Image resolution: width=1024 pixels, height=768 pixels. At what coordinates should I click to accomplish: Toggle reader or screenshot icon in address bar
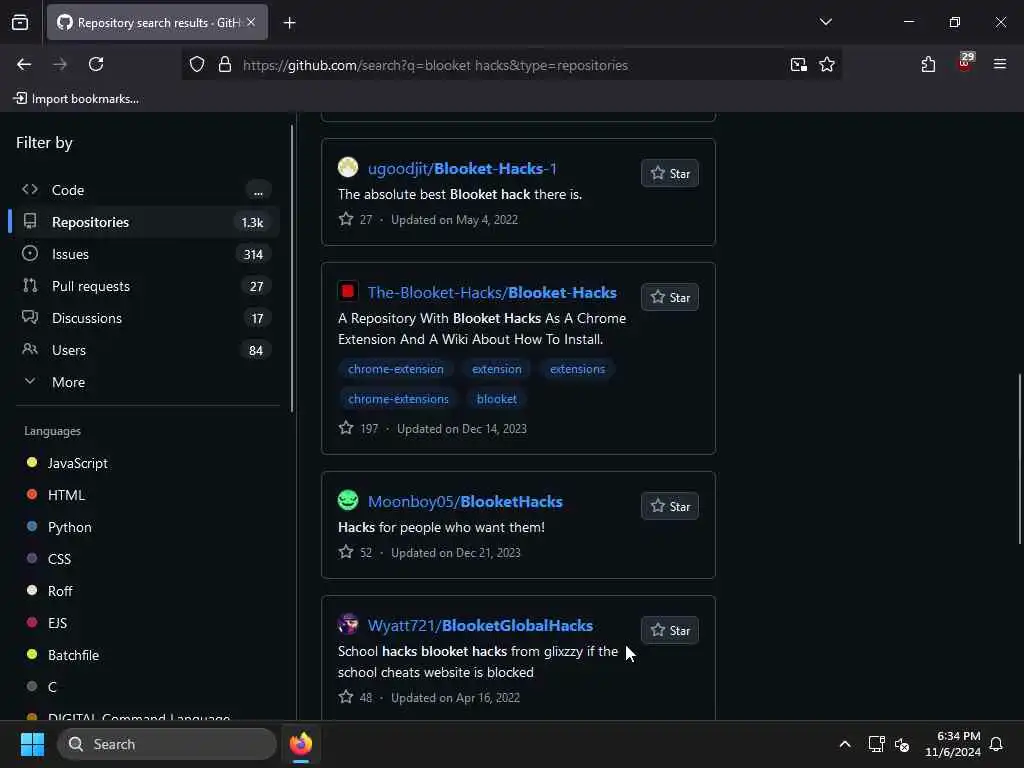[x=798, y=65]
